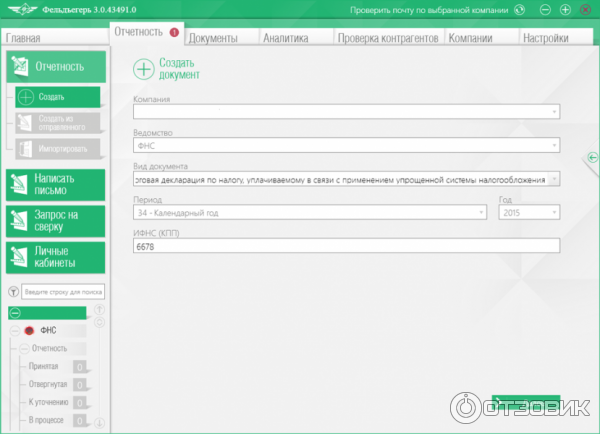Select Создать under Отчетность sidebar
This screenshot has width=600, height=434.
pyautogui.click(x=58, y=97)
